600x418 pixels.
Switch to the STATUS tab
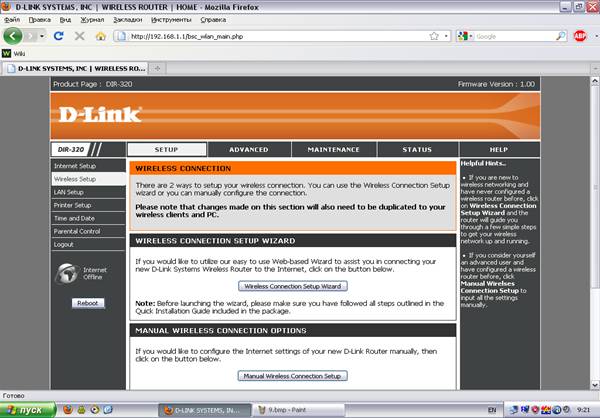(x=417, y=149)
